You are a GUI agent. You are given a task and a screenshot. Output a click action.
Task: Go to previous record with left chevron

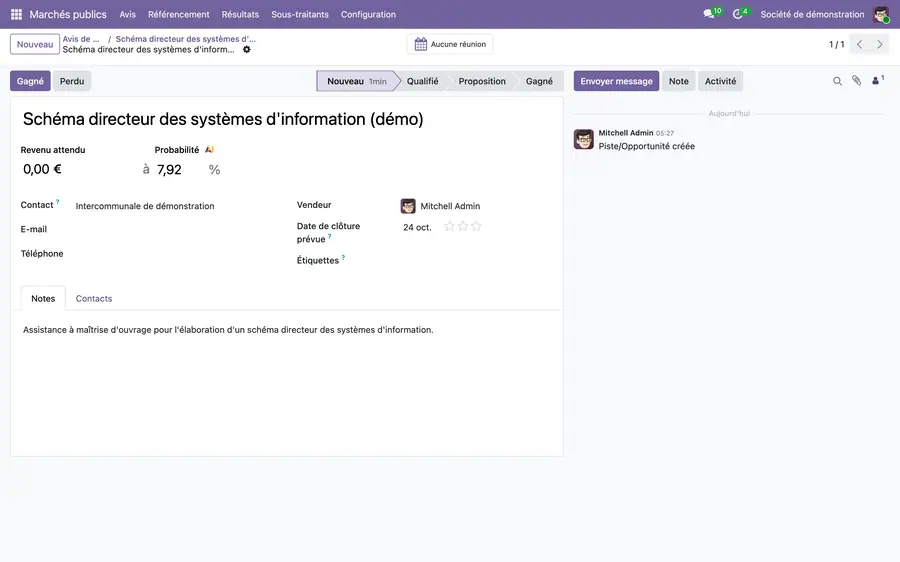tap(860, 44)
